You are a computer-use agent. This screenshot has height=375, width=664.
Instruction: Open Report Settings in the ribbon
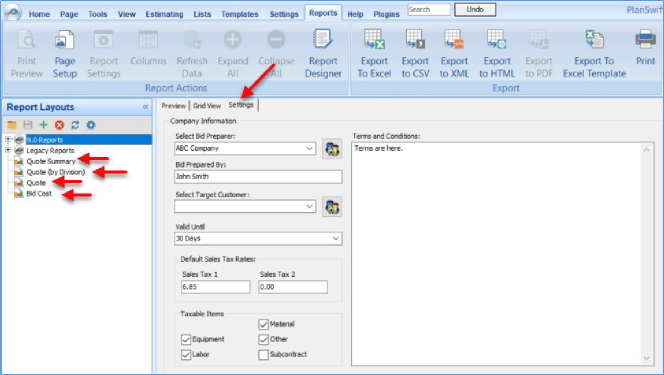tap(104, 54)
